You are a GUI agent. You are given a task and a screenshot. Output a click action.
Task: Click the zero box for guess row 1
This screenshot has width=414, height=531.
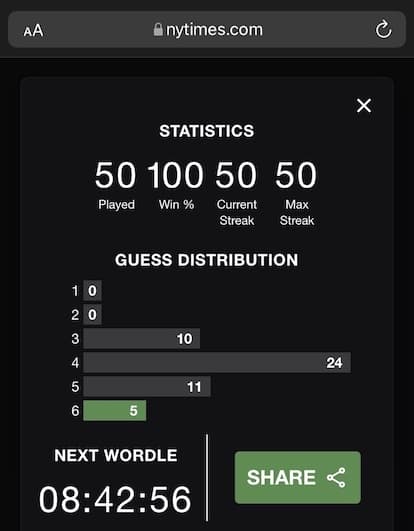92,291
